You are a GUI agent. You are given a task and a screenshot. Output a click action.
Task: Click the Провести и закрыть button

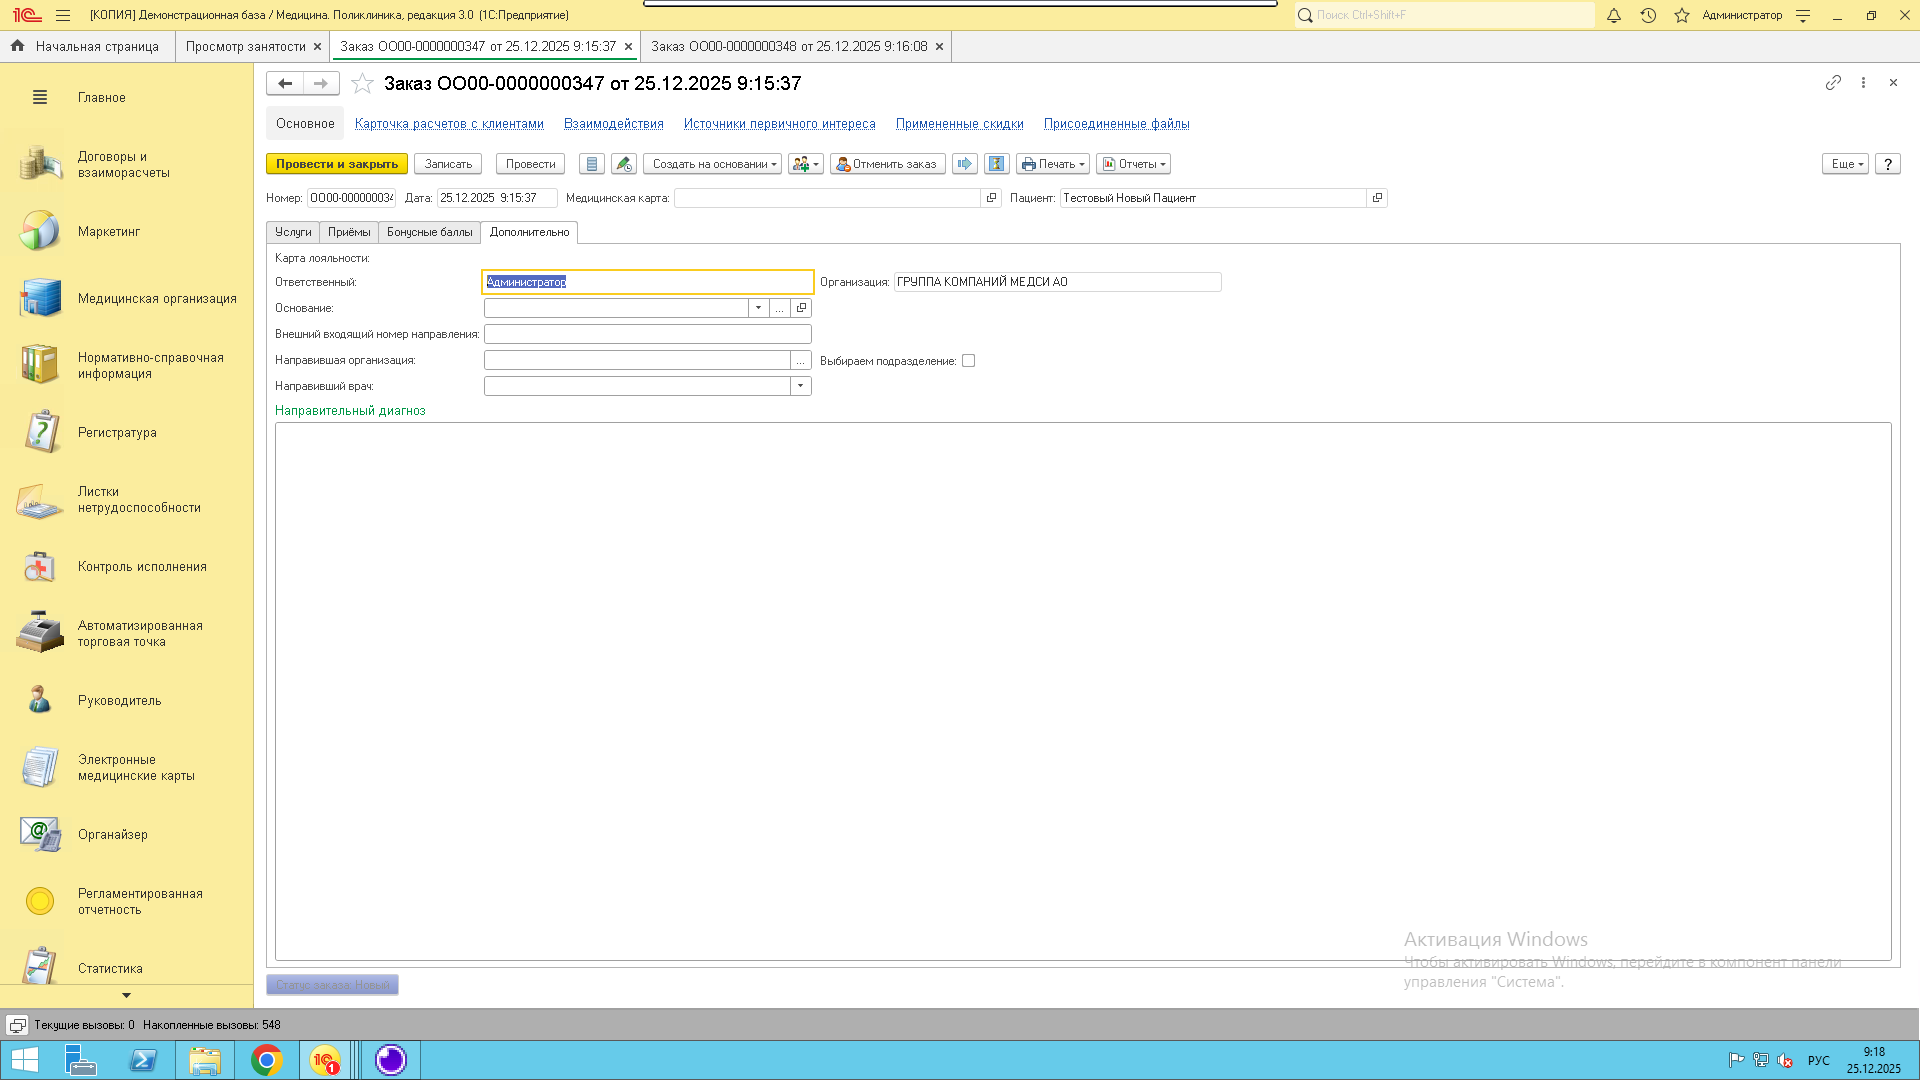[x=336, y=164]
